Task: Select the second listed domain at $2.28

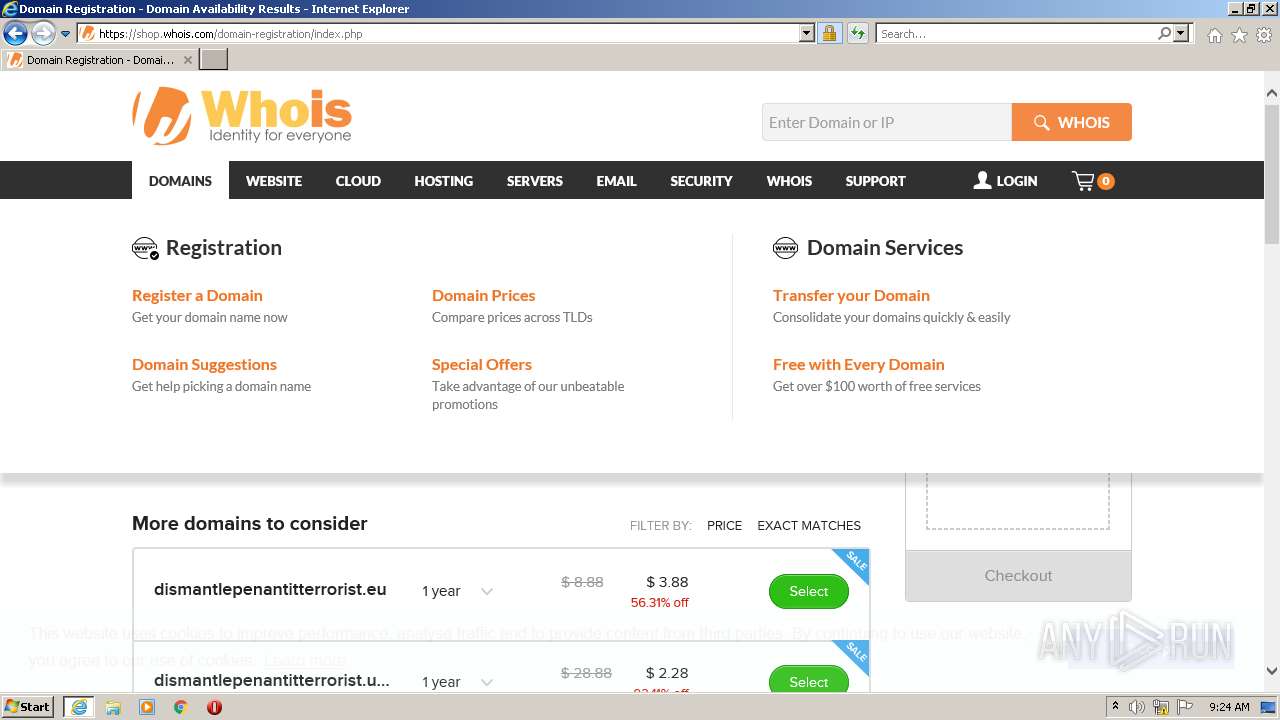Action: click(808, 681)
